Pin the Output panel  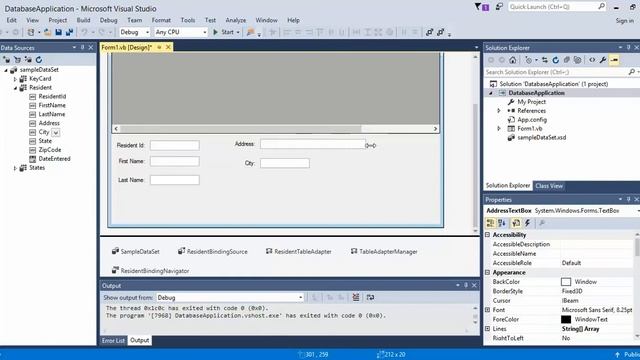click(x=466, y=285)
